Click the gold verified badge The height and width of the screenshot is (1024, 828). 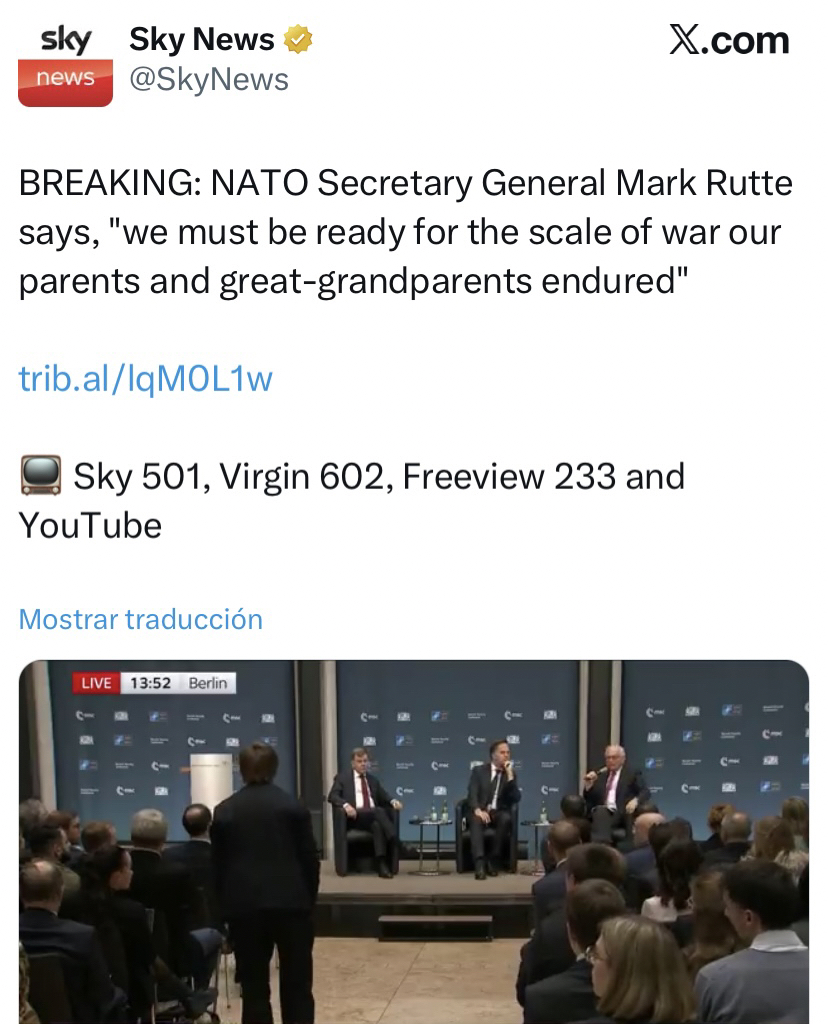(298, 40)
